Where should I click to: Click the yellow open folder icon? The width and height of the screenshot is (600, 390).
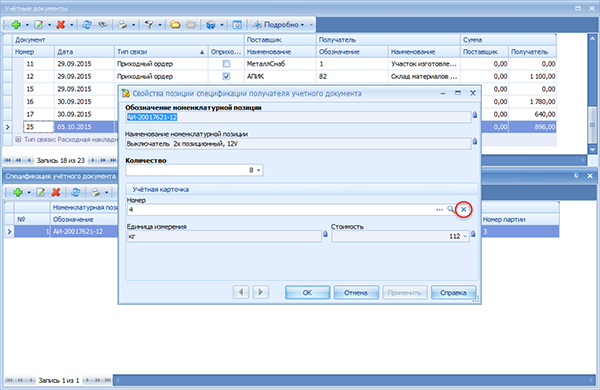(x=175, y=25)
